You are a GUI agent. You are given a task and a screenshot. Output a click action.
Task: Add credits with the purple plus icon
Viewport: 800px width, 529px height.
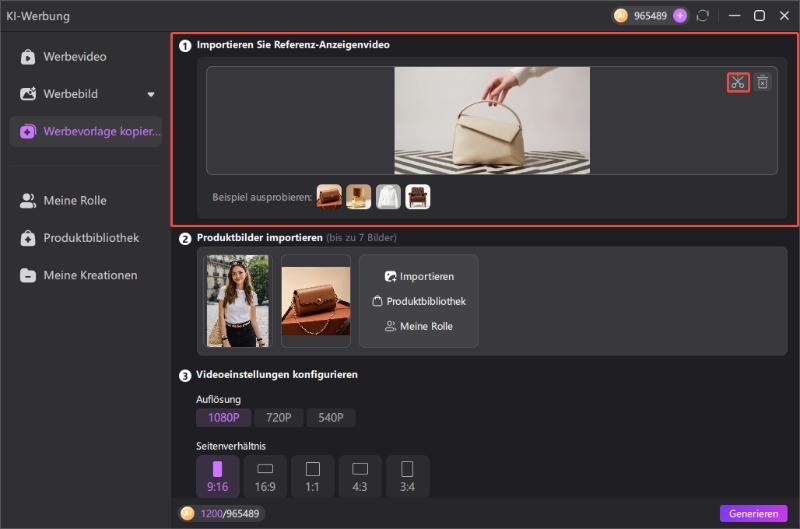[680, 16]
